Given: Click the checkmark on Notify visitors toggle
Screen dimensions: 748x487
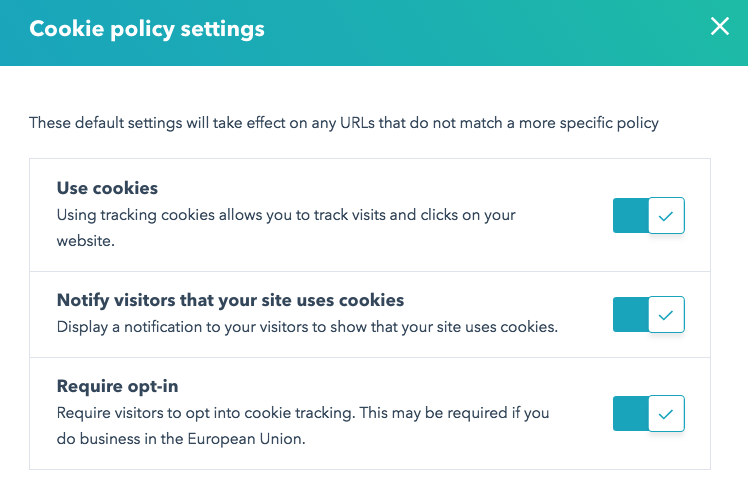Looking at the screenshot, I should click(x=667, y=314).
